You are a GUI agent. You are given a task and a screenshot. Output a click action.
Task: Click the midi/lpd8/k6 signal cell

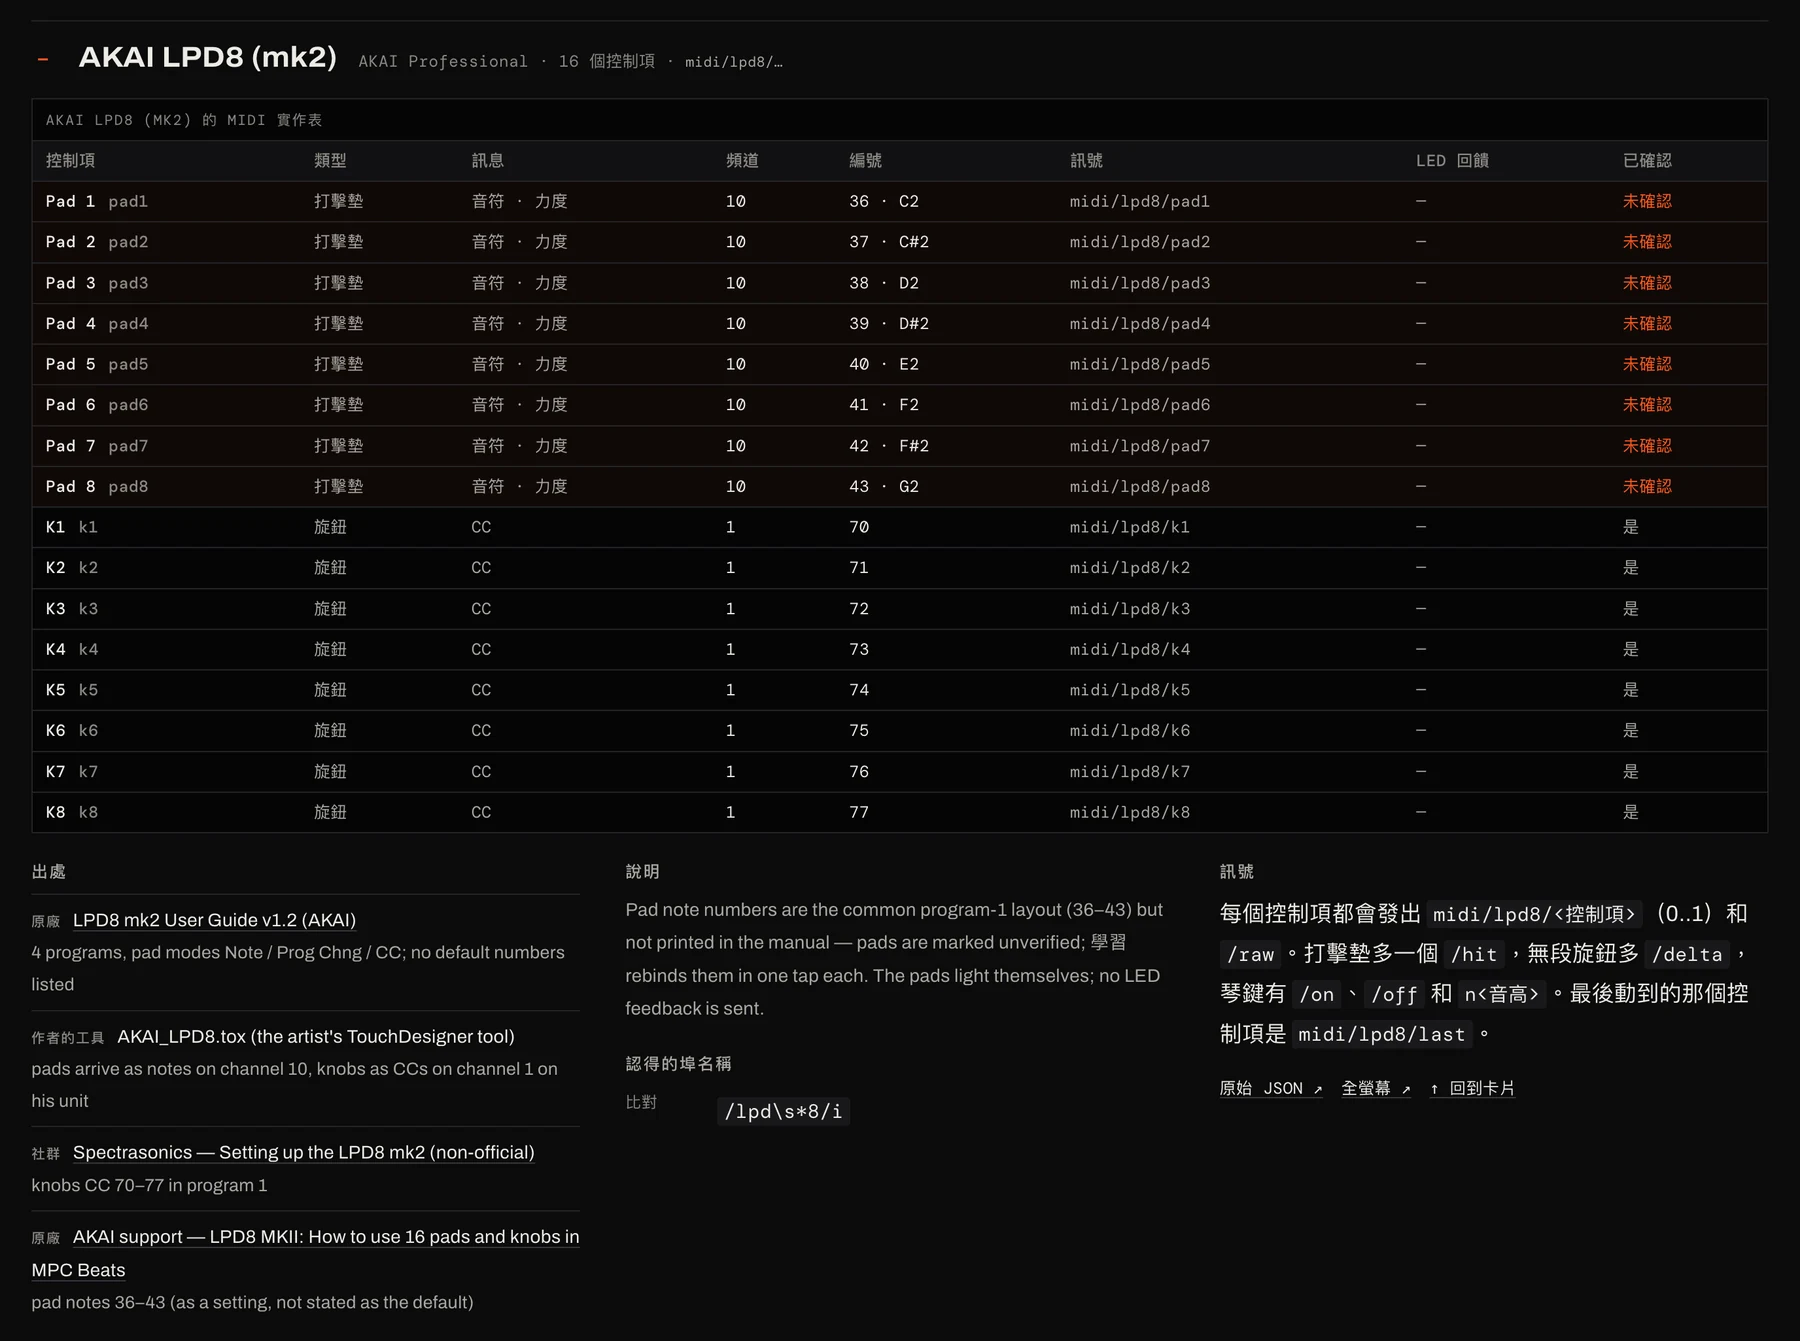(1129, 730)
